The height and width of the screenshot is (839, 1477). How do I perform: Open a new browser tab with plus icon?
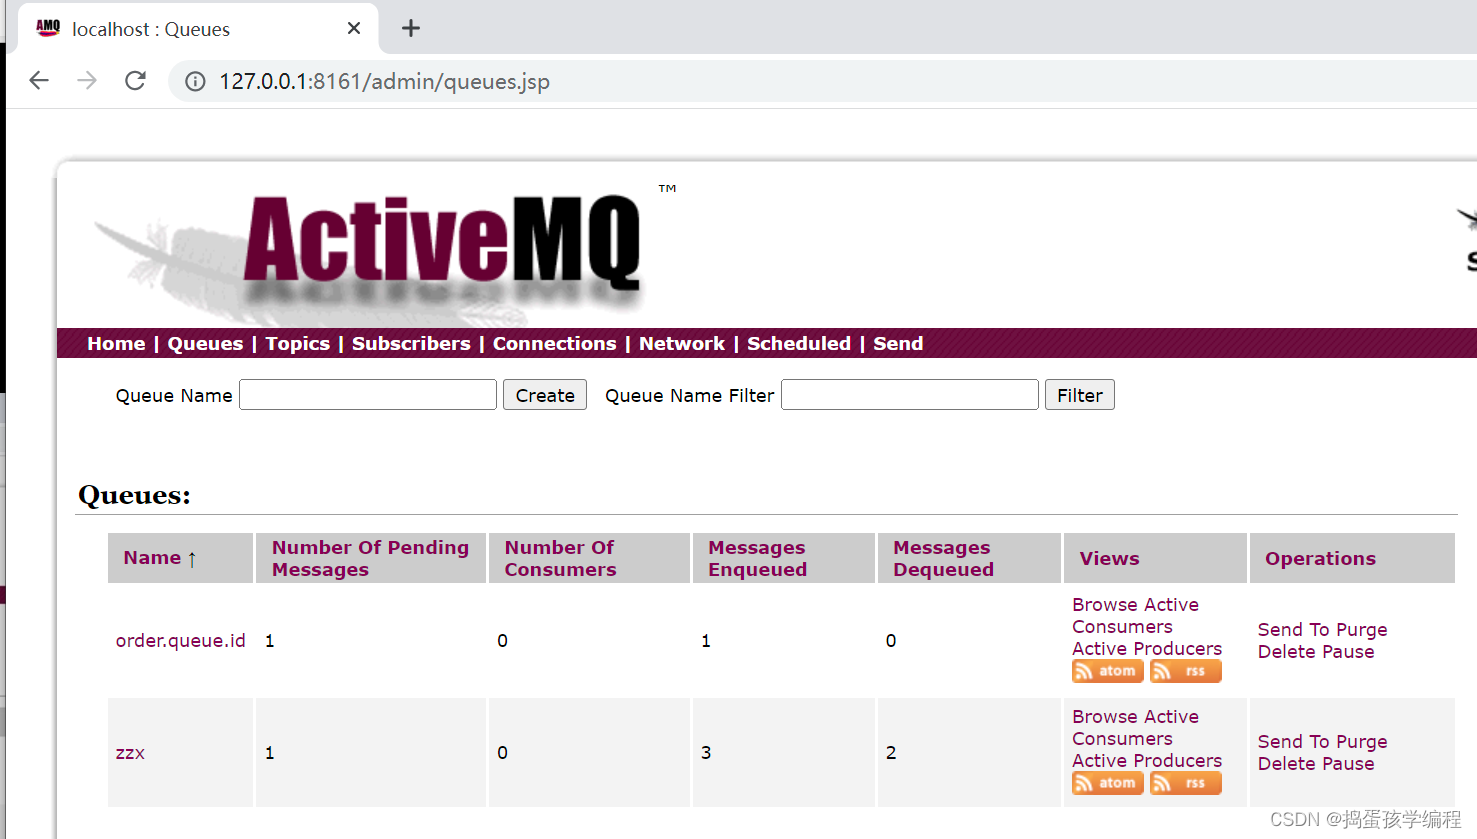point(410,28)
